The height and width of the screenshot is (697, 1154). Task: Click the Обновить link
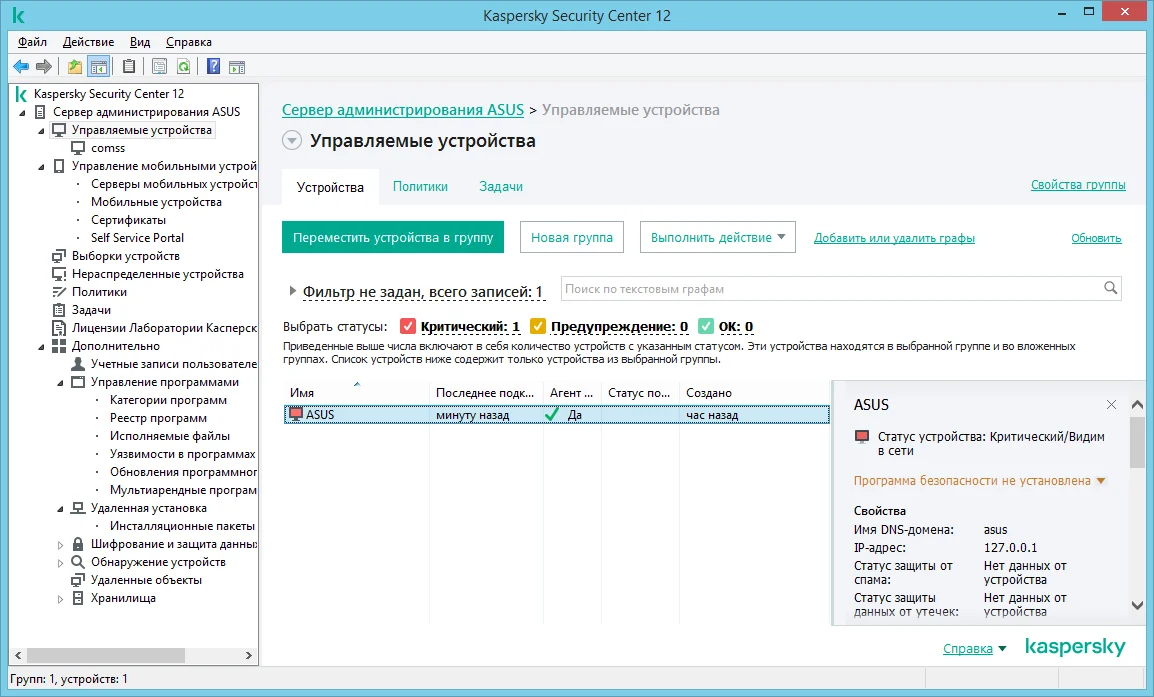(1096, 238)
